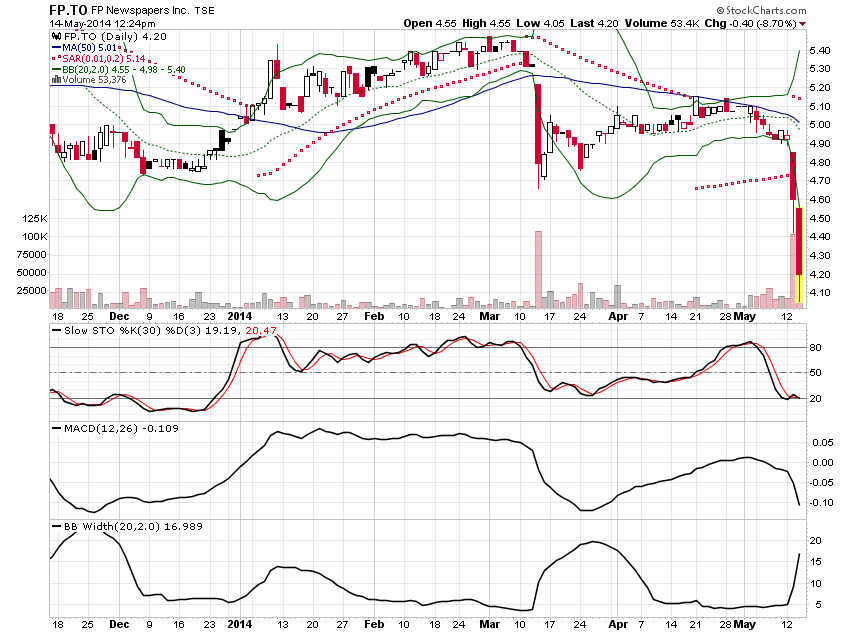Click the Chg -0.40 (-8.70%) value
The height and width of the screenshot is (633, 850).
click(750, 23)
